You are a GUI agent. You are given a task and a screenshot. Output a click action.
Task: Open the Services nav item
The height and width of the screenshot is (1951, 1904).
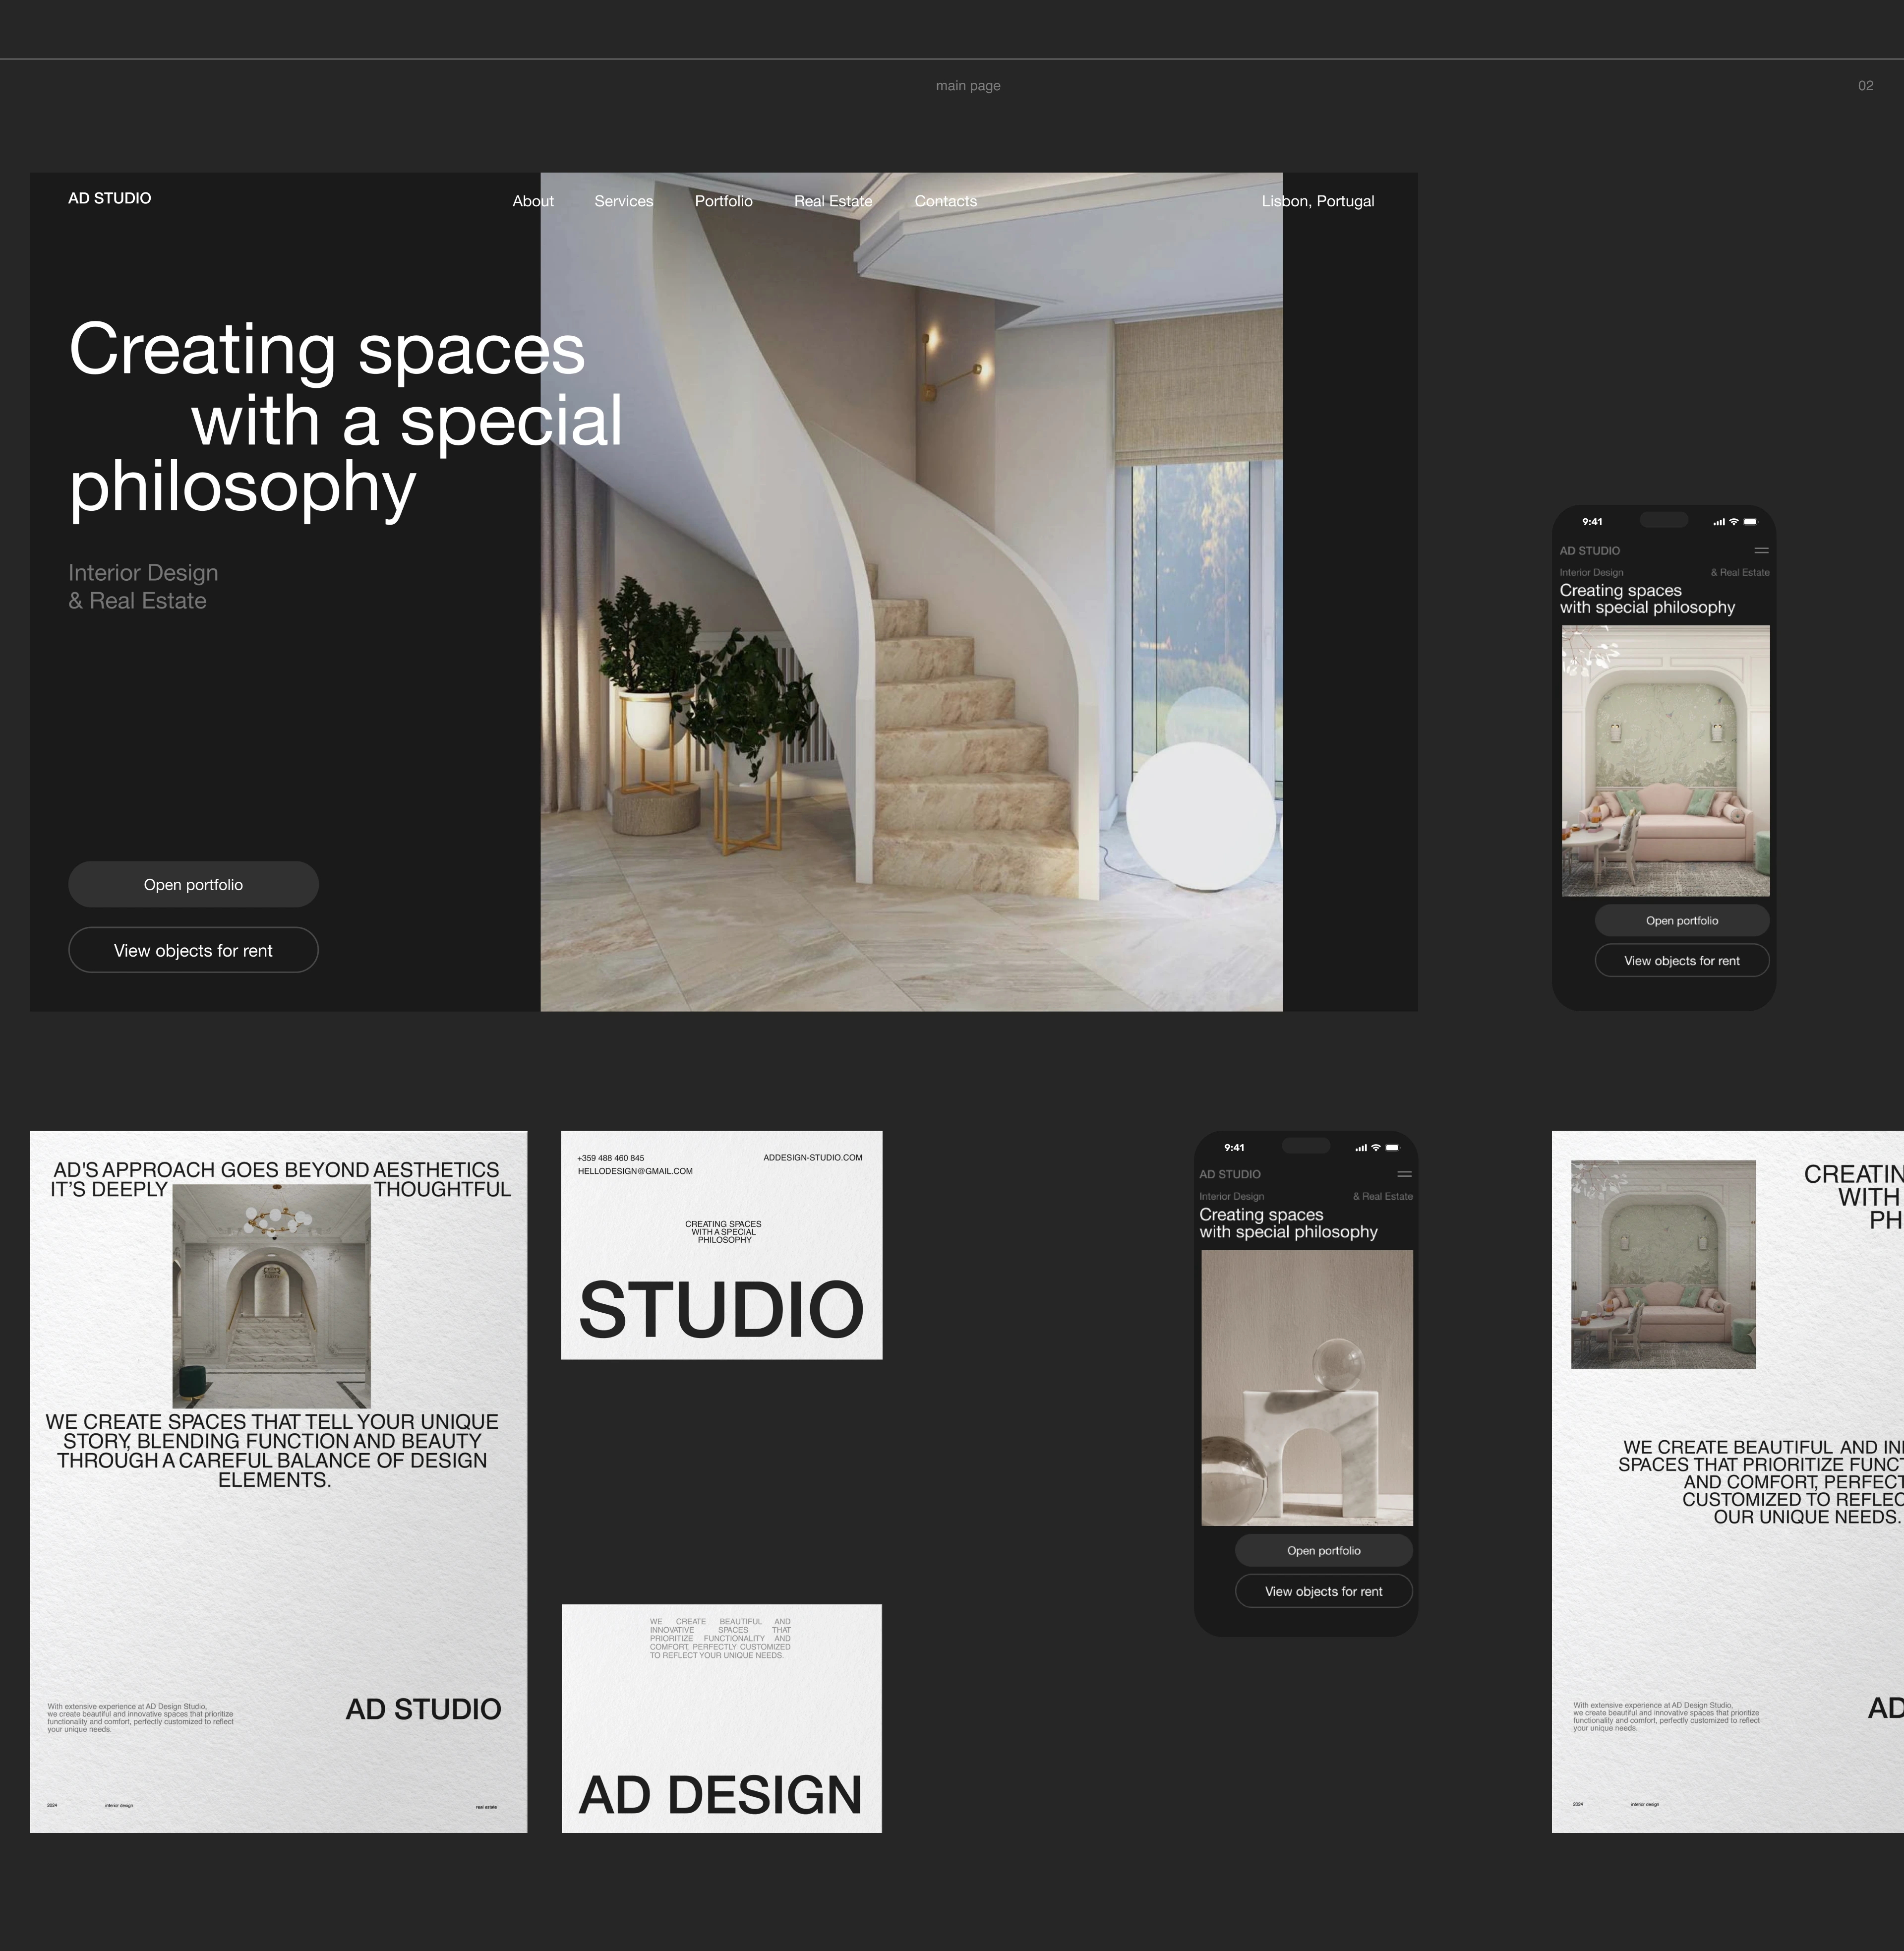623,201
